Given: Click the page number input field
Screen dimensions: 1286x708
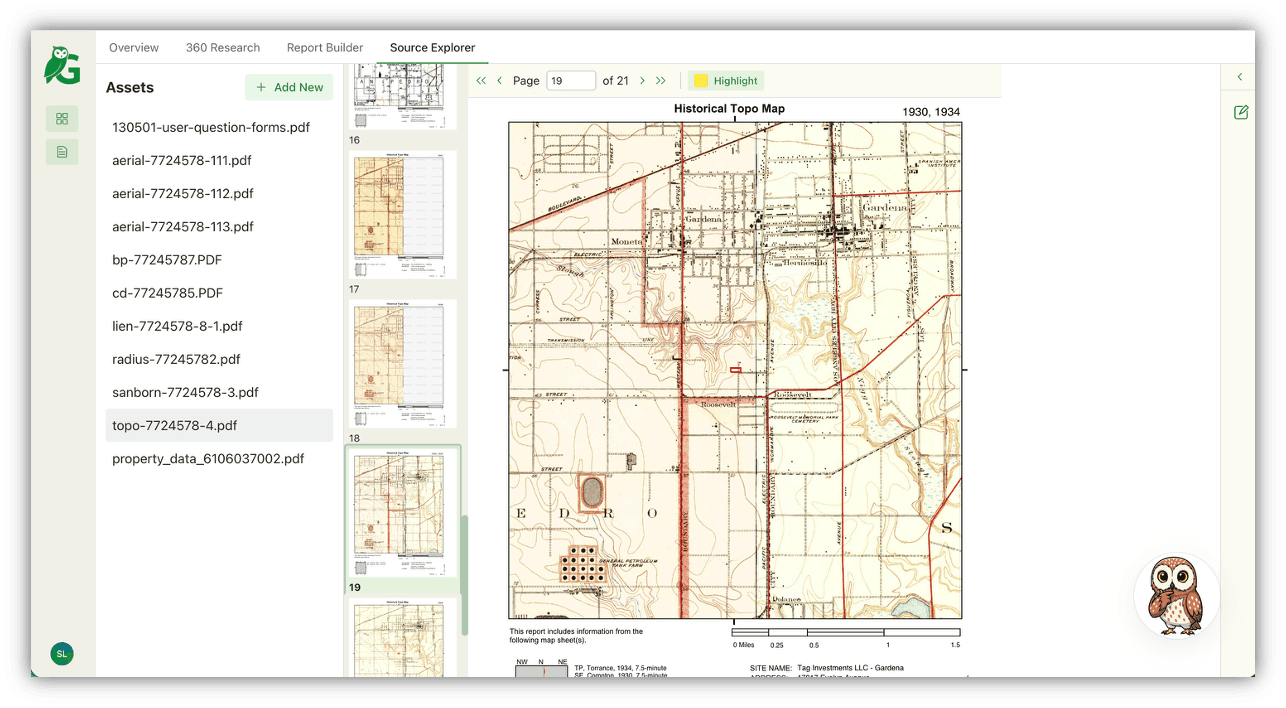Looking at the screenshot, I should click(x=571, y=81).
